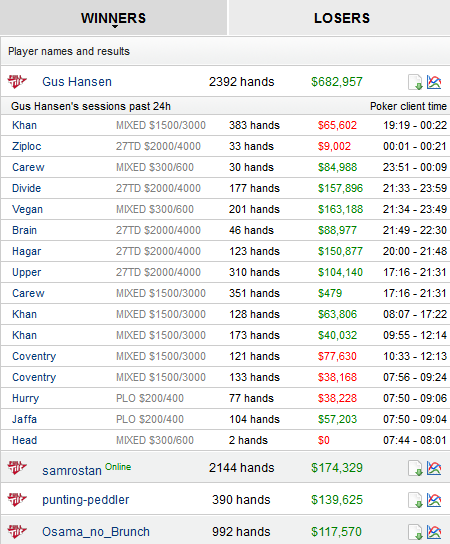This screenshot has height=544, width=450.
Task: Download Gus Hansen's hand history file
Action: tap(415, 82)
